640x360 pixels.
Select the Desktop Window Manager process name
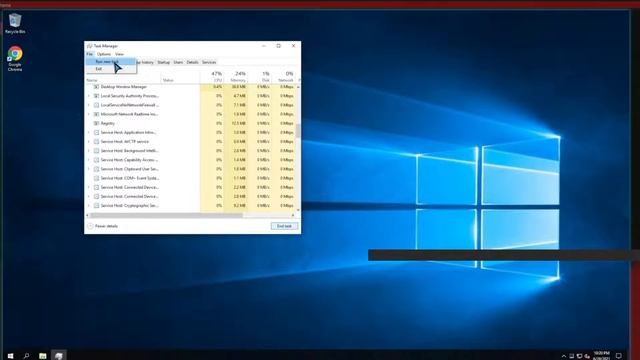[124, 87]
